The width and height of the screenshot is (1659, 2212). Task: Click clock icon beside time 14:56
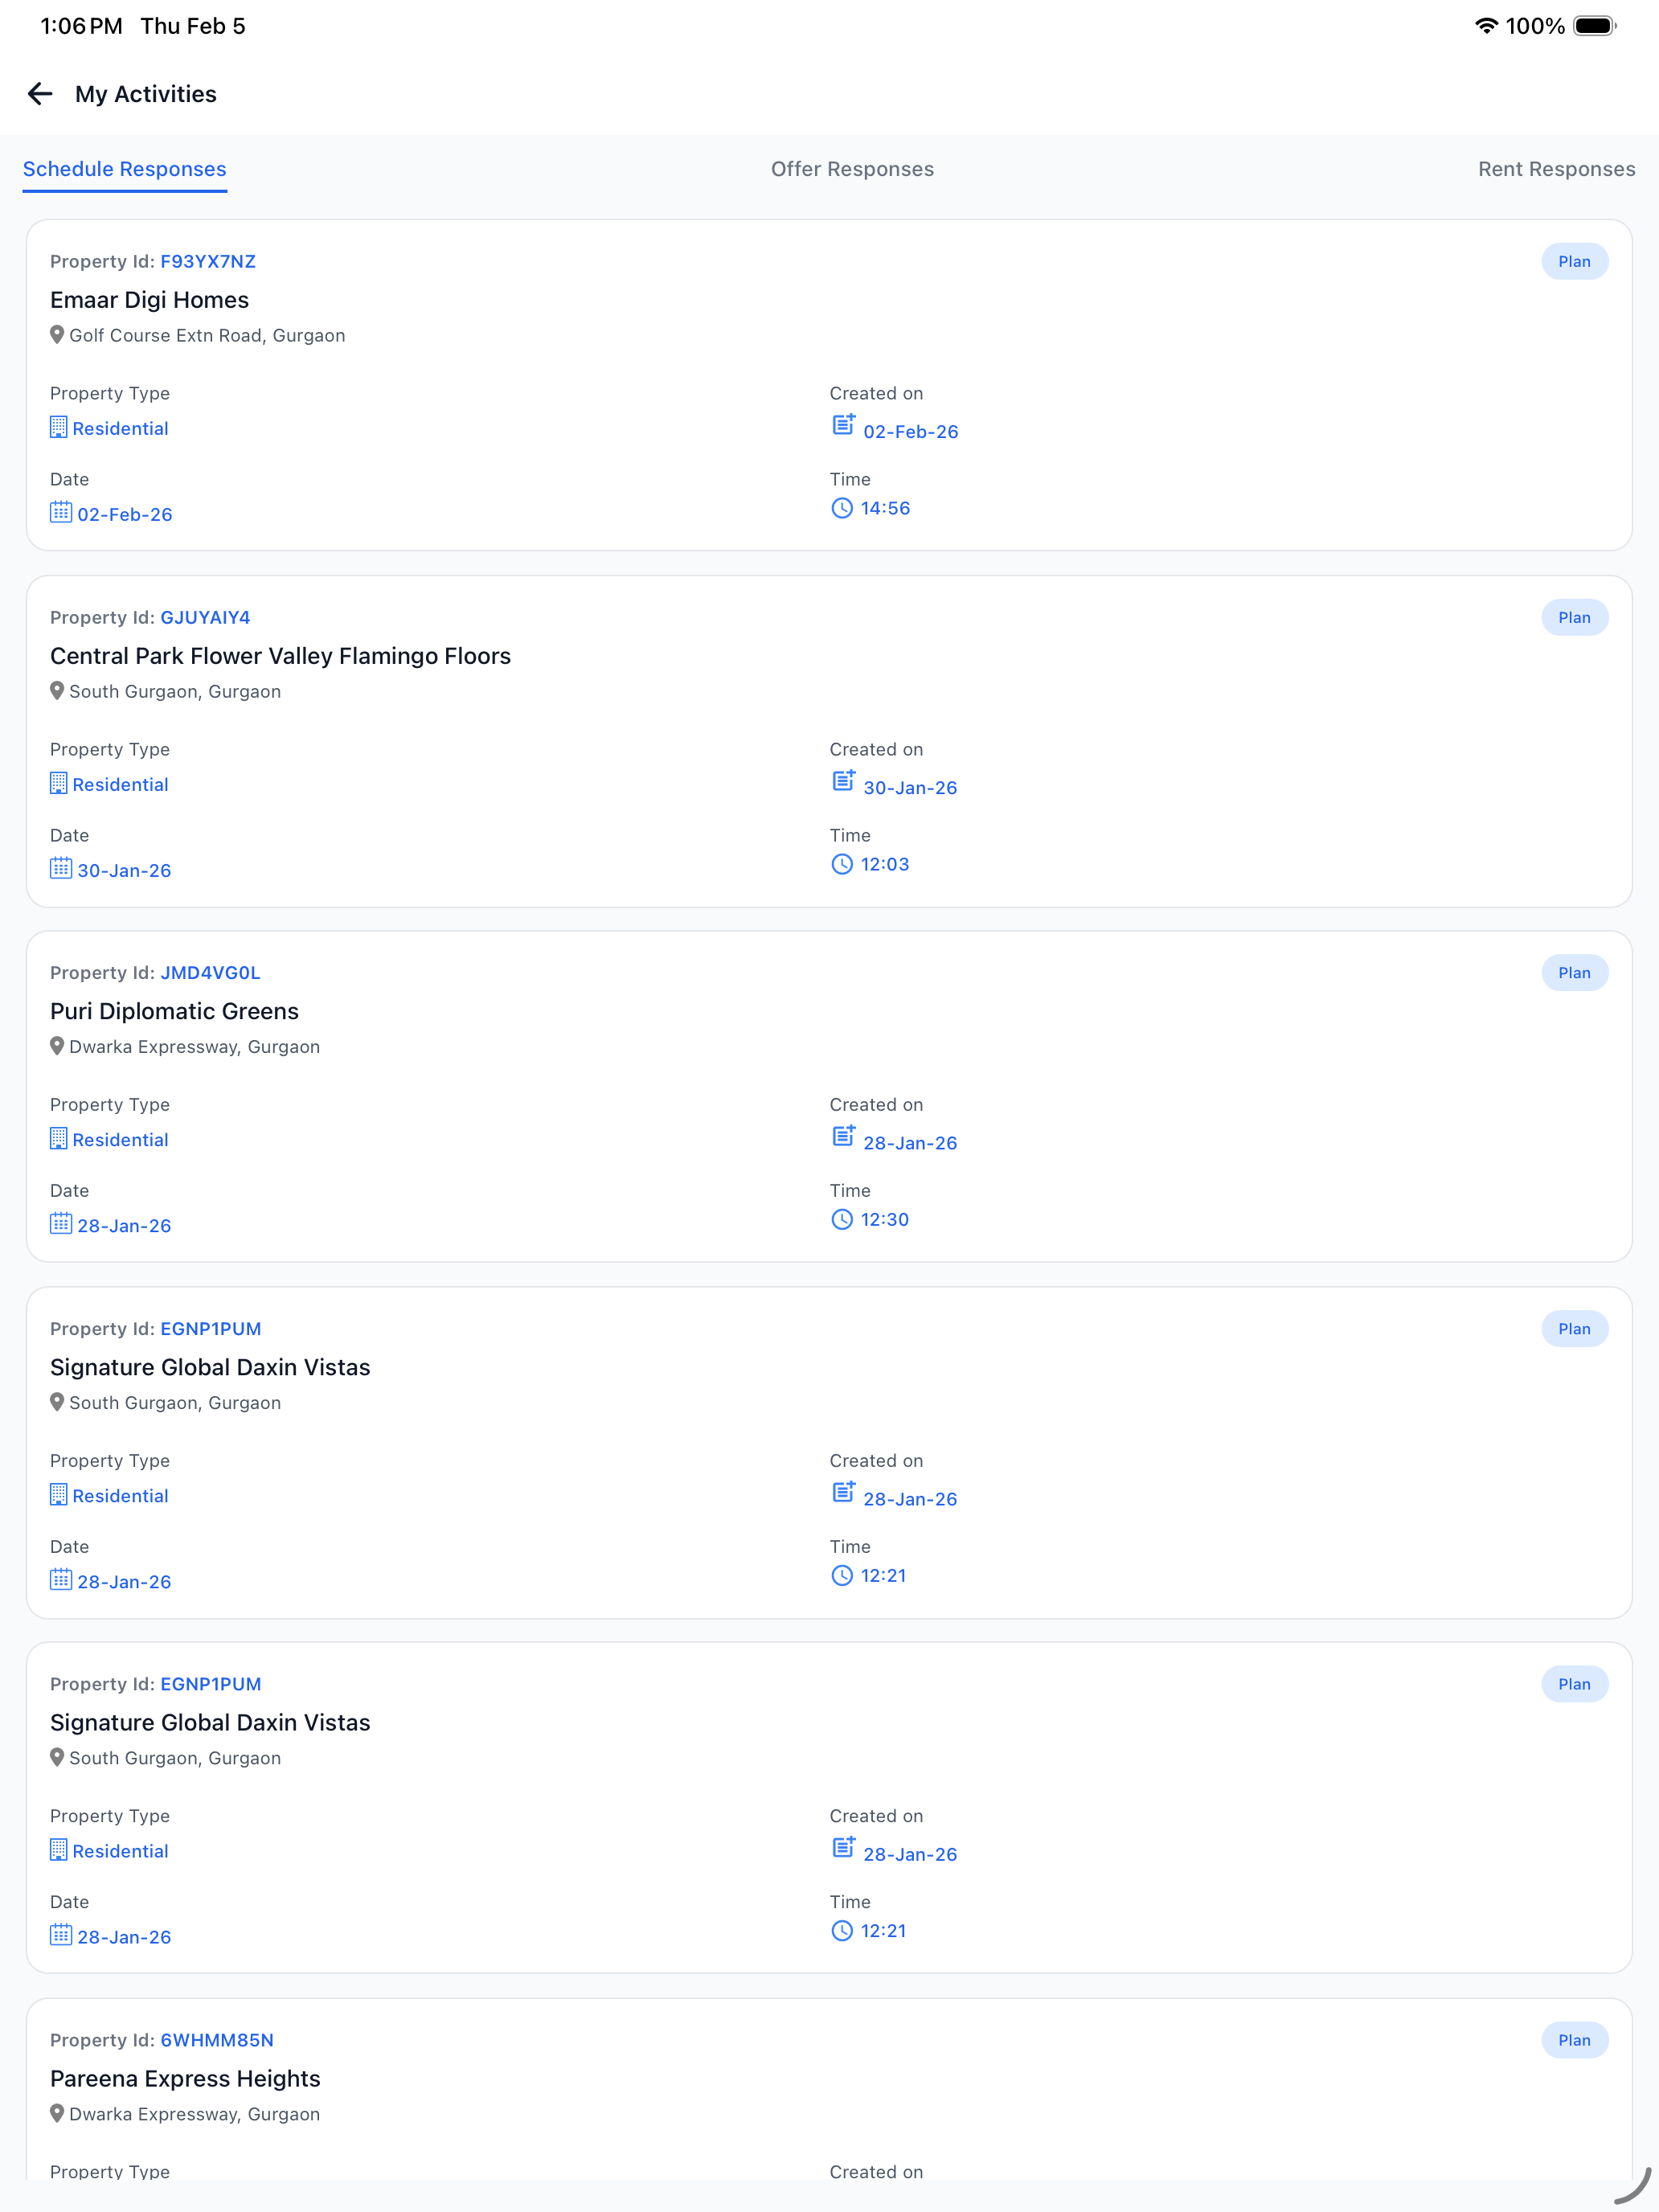click(x=842, y=508)
